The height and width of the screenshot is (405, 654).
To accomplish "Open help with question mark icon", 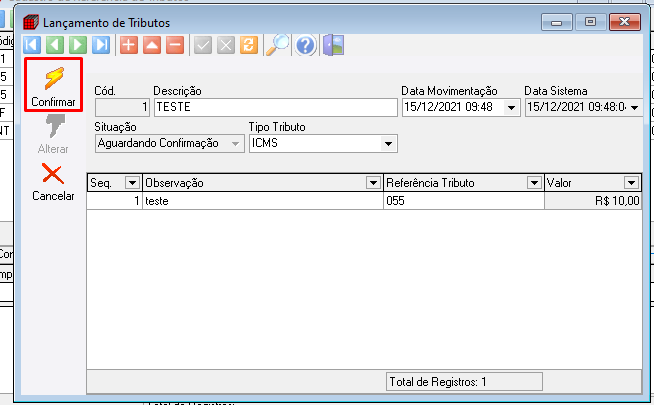I will click(x=305, y=45).
